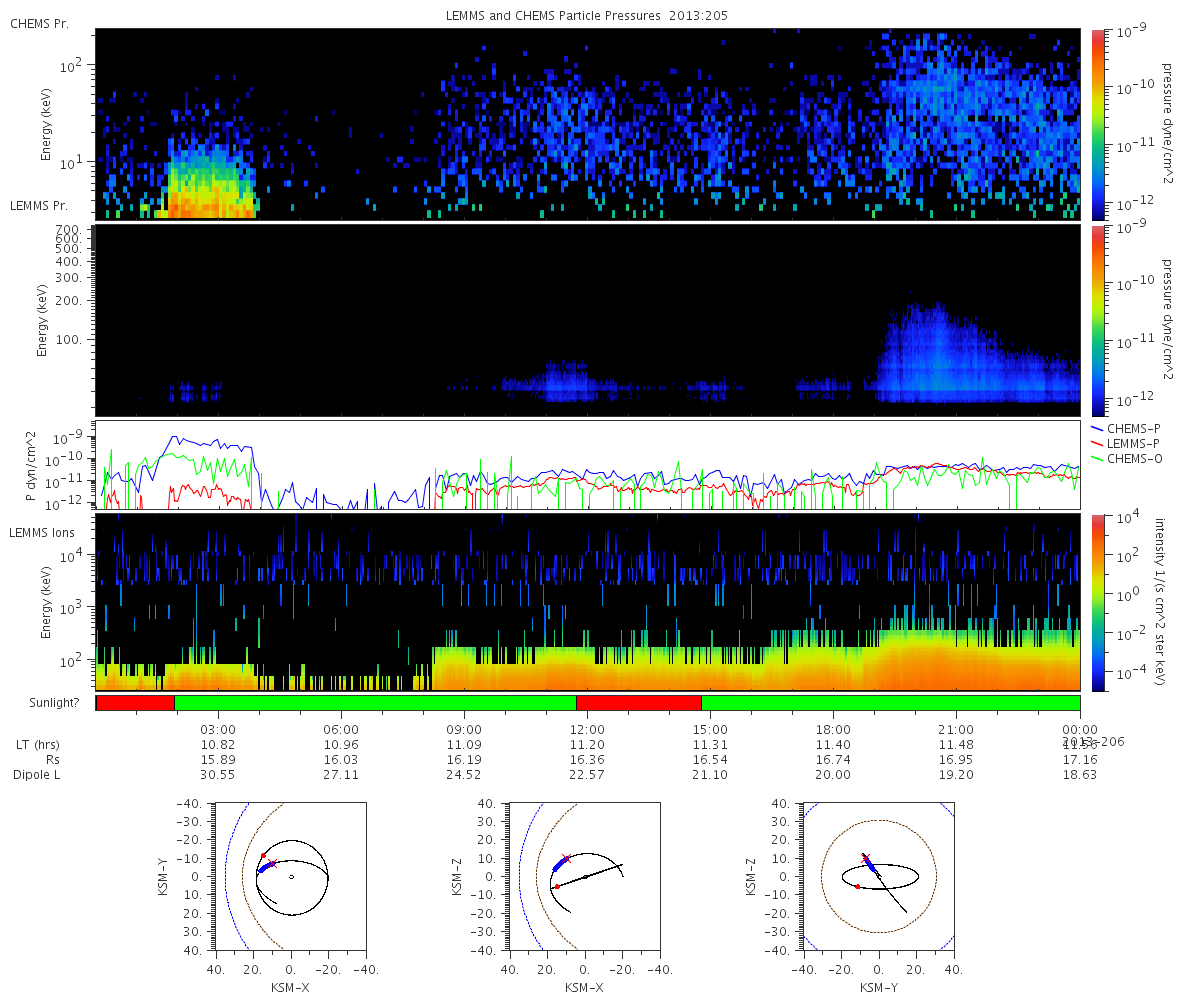
Task: Select the "CHEMS Pr." panel label
Action: pyautogui.click(x=39, y=23)
